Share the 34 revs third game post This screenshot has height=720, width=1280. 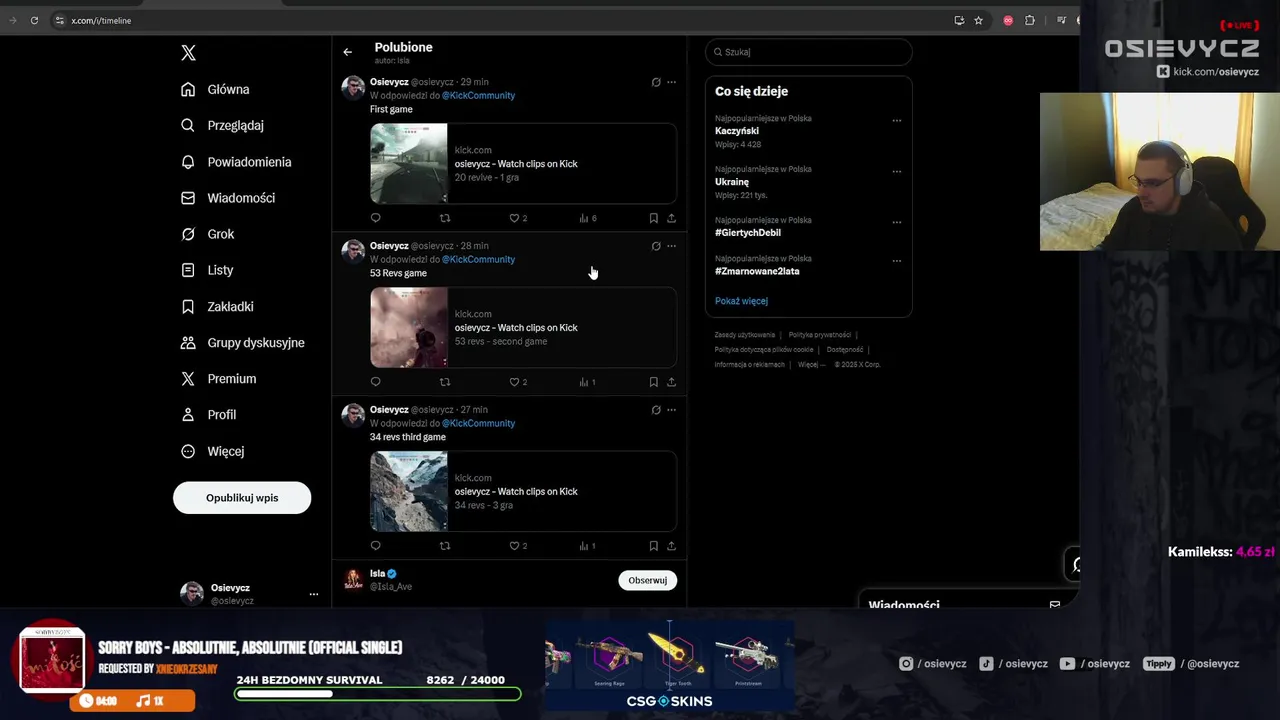point(671,546)
